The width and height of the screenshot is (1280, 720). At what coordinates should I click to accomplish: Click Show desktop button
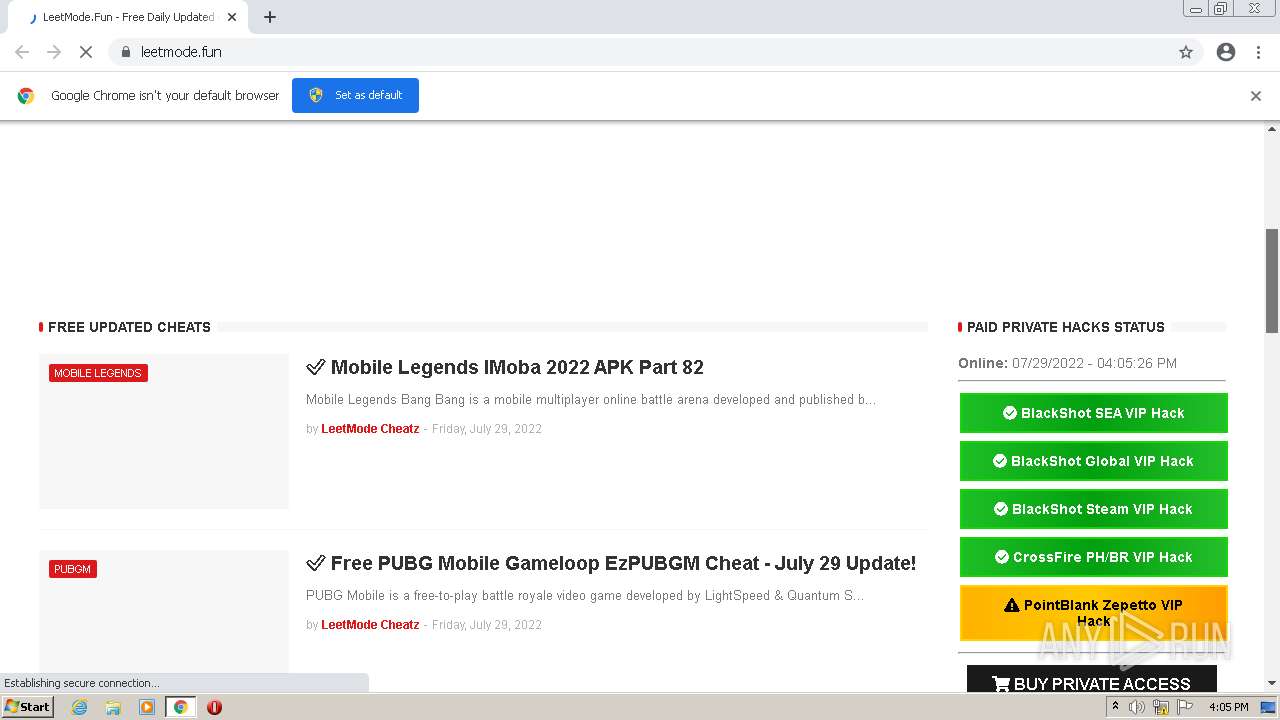(x=1268, y=707)
